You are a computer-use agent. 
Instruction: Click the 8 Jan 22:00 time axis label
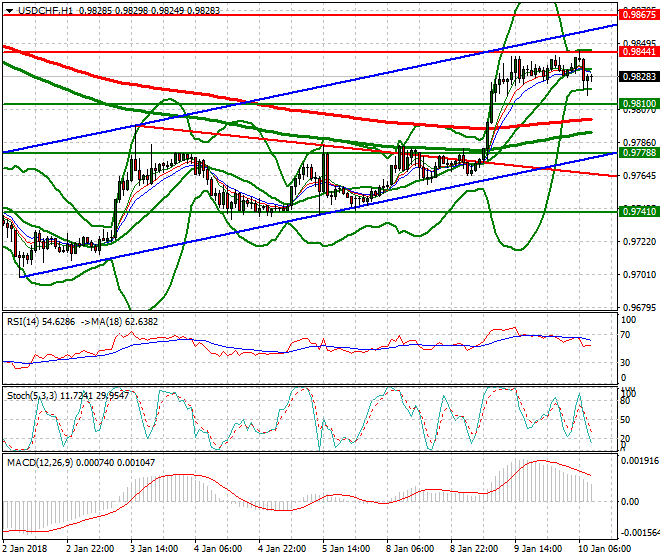click(x=474, y=549)
